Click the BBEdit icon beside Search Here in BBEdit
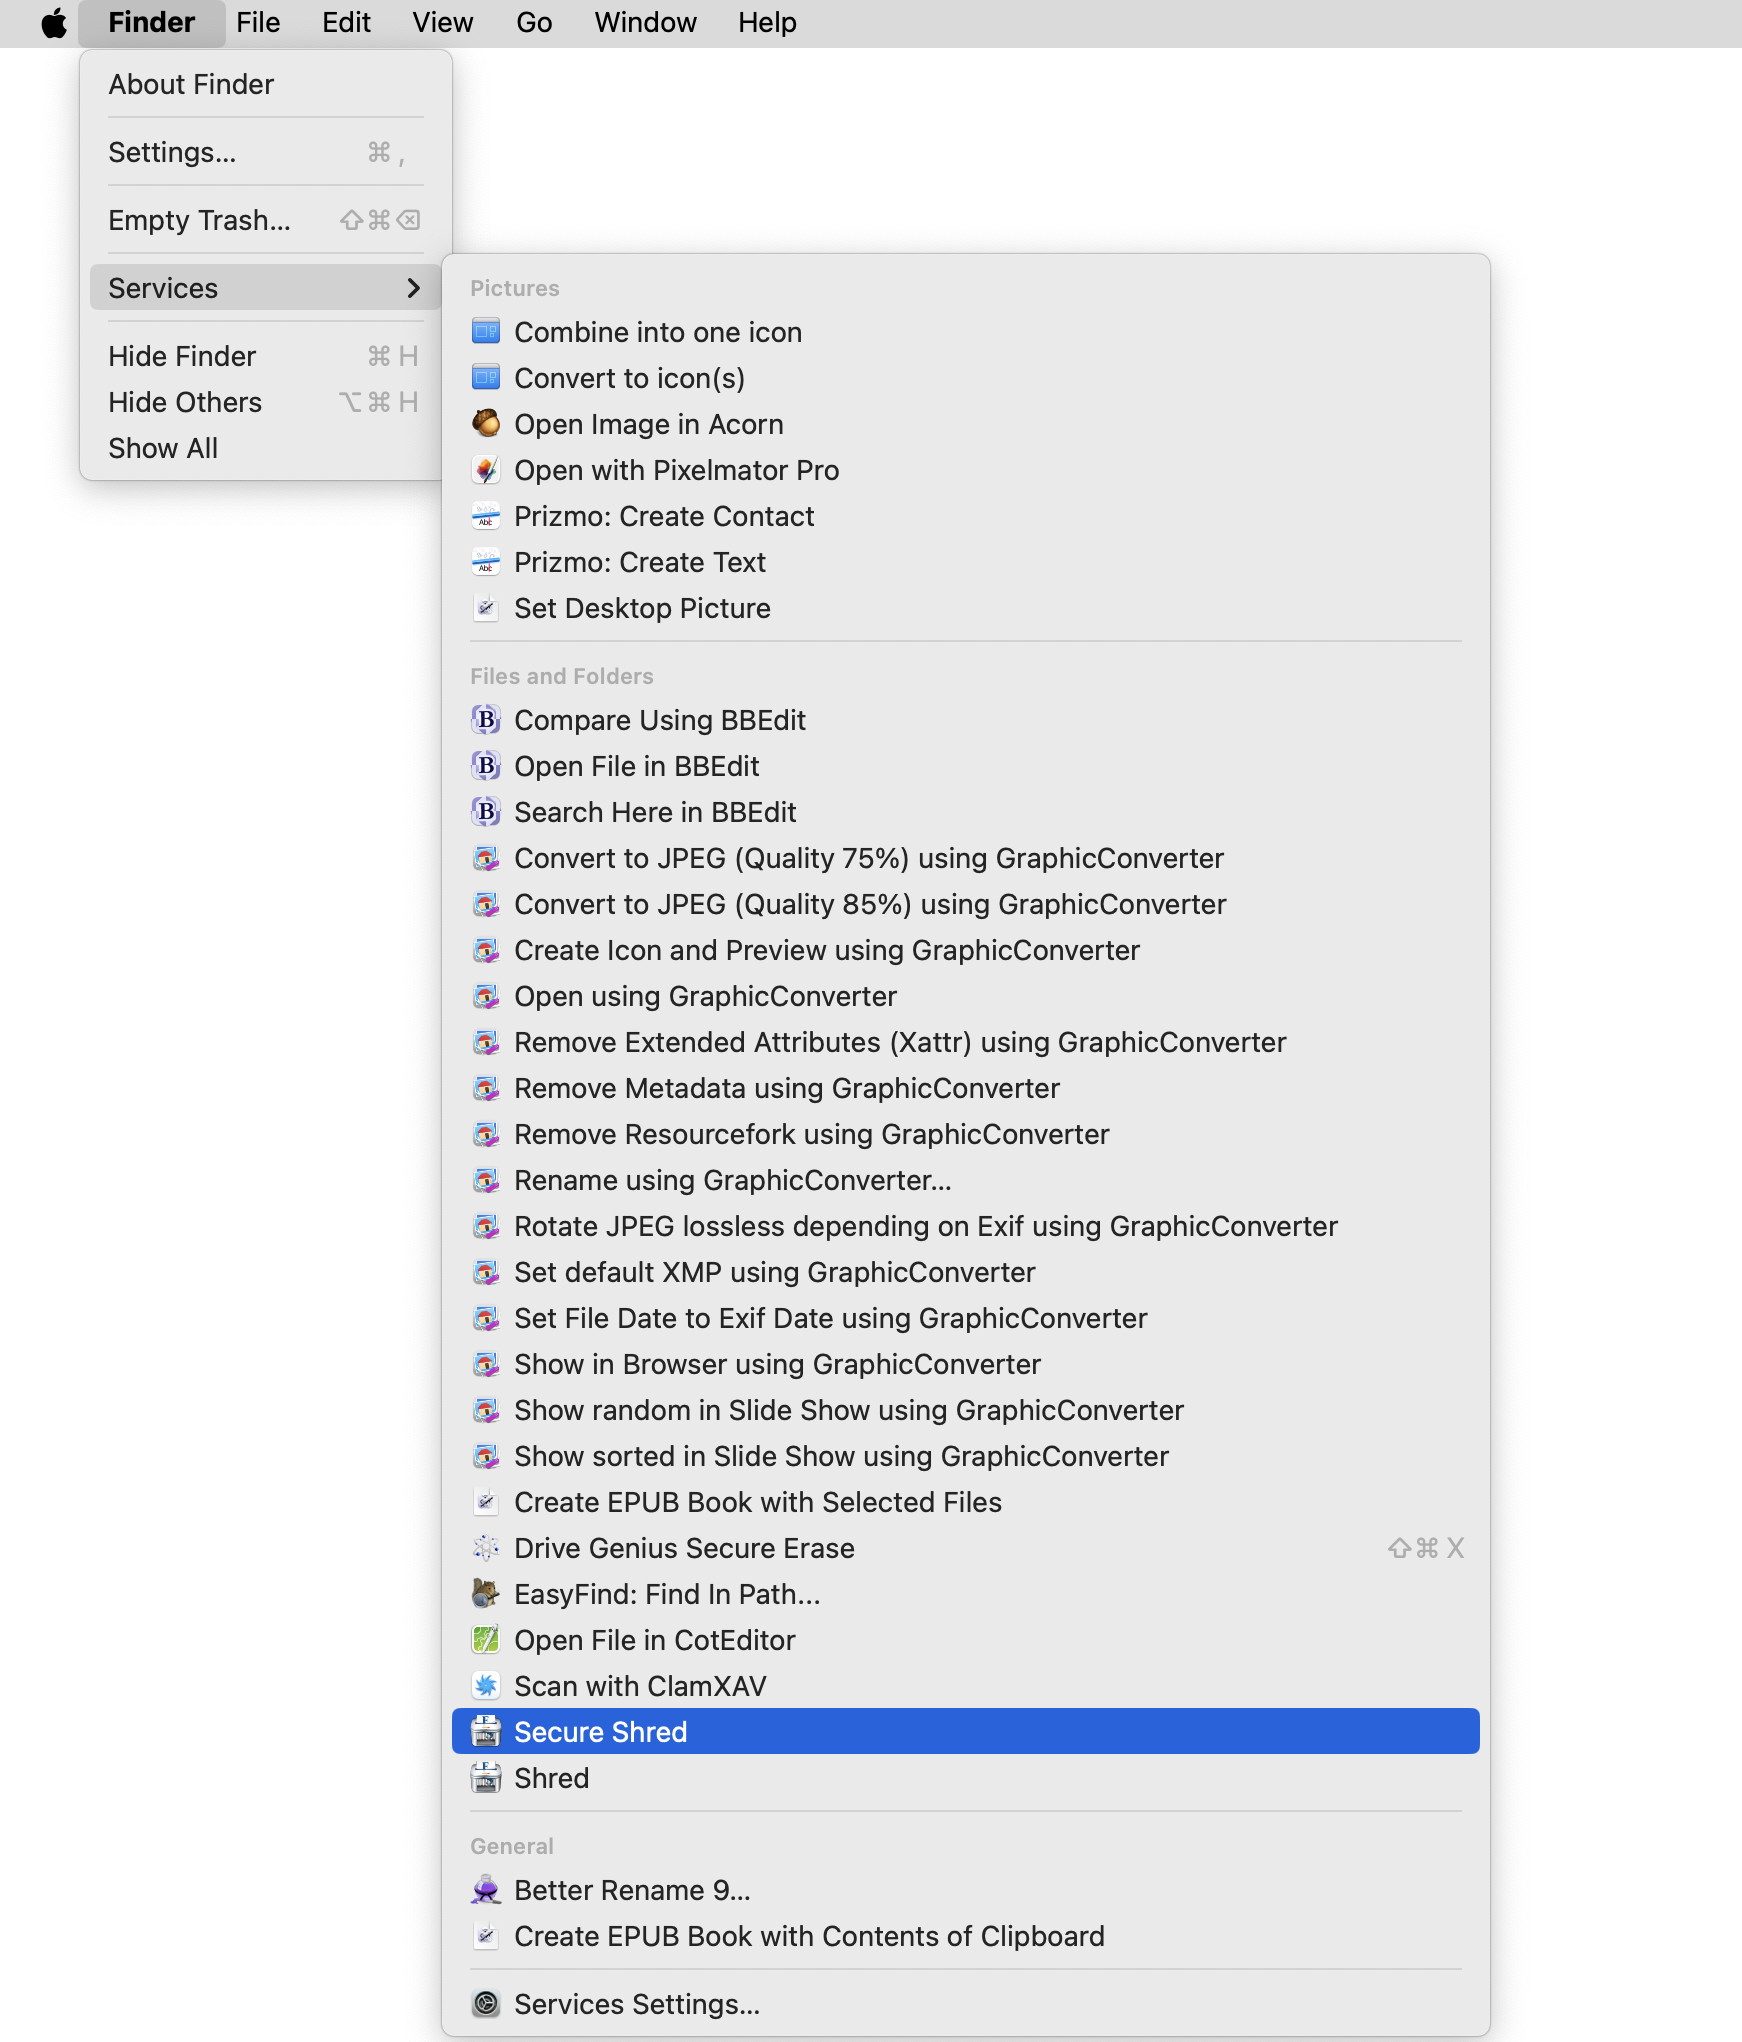The height and width of the screenshot is (2042, 1742). tap(486, 812)
